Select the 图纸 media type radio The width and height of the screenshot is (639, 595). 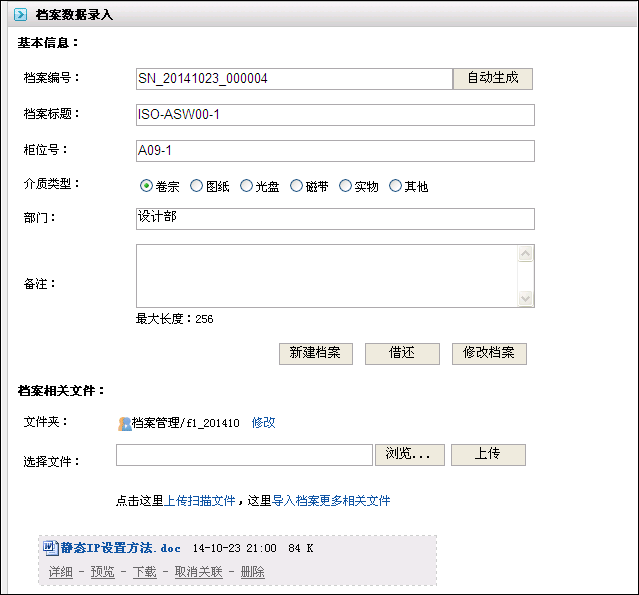click(x=196, y=186)
